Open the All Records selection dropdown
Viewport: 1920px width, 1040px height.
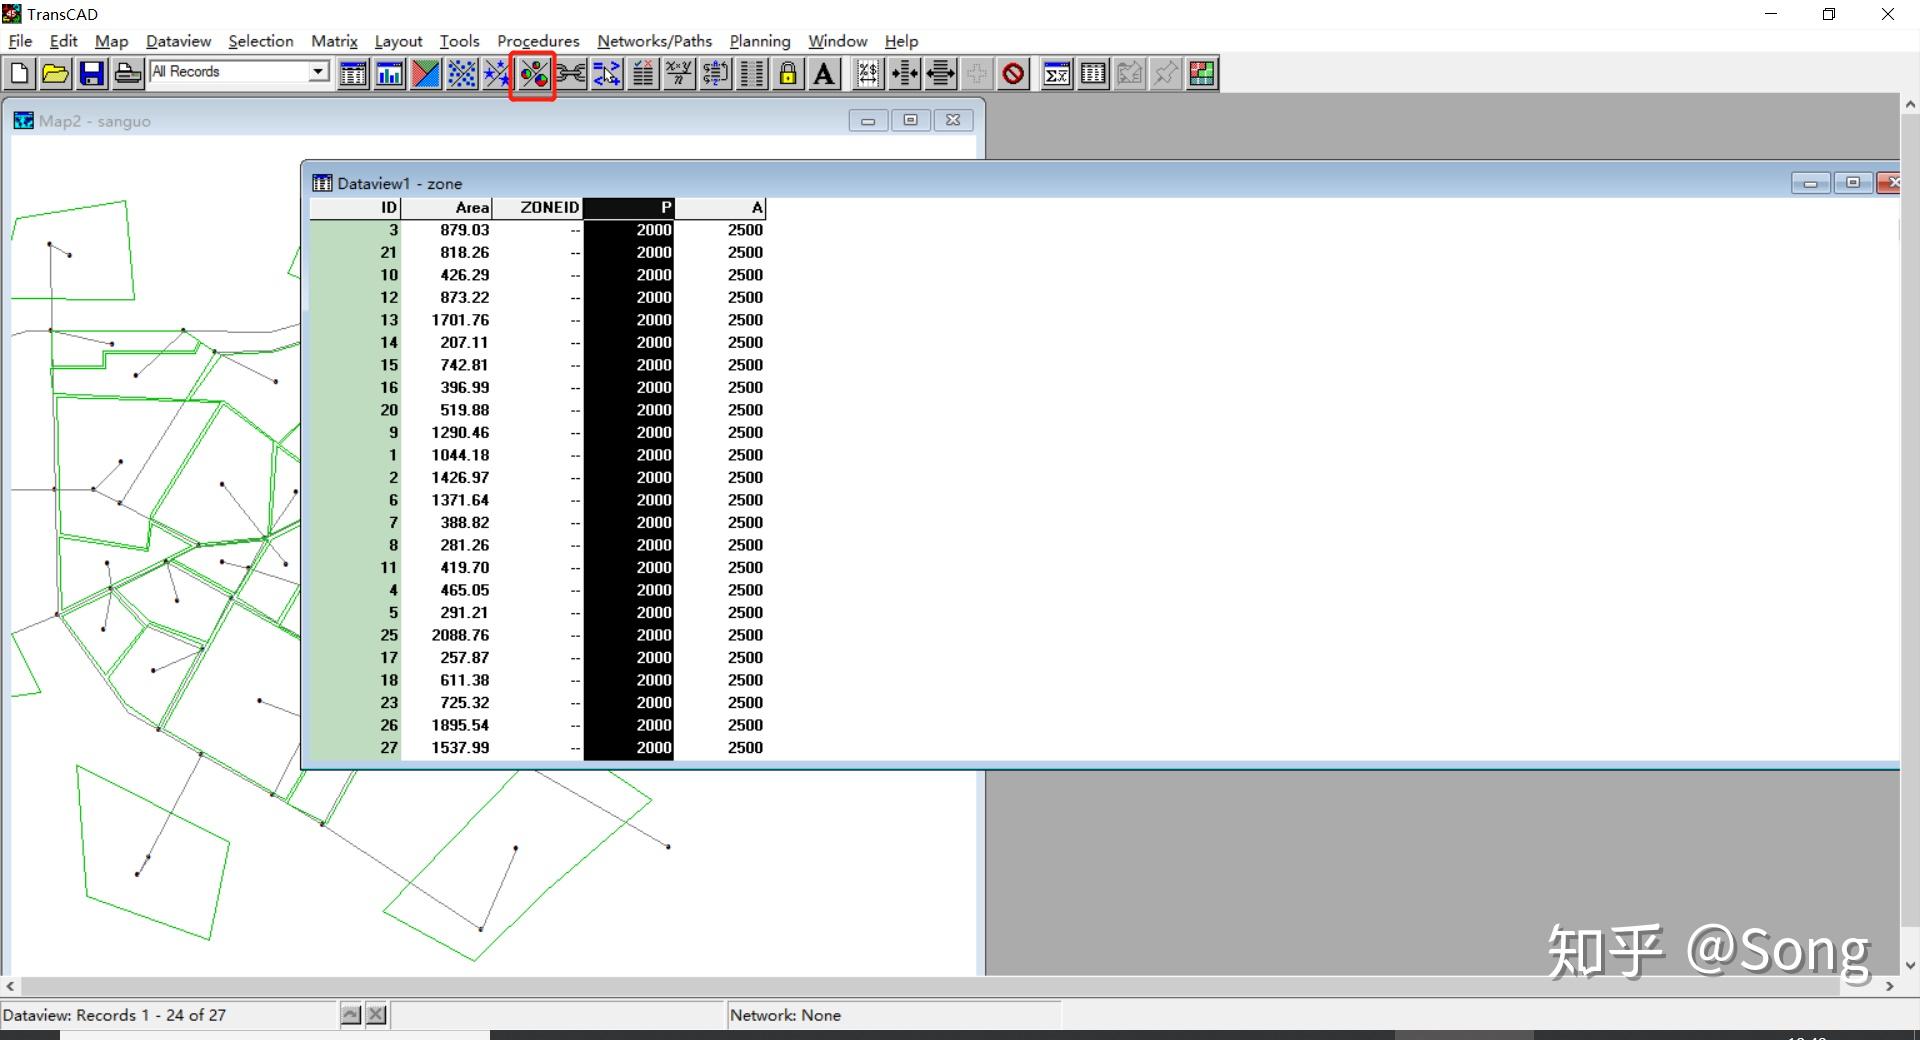(318, 71)
